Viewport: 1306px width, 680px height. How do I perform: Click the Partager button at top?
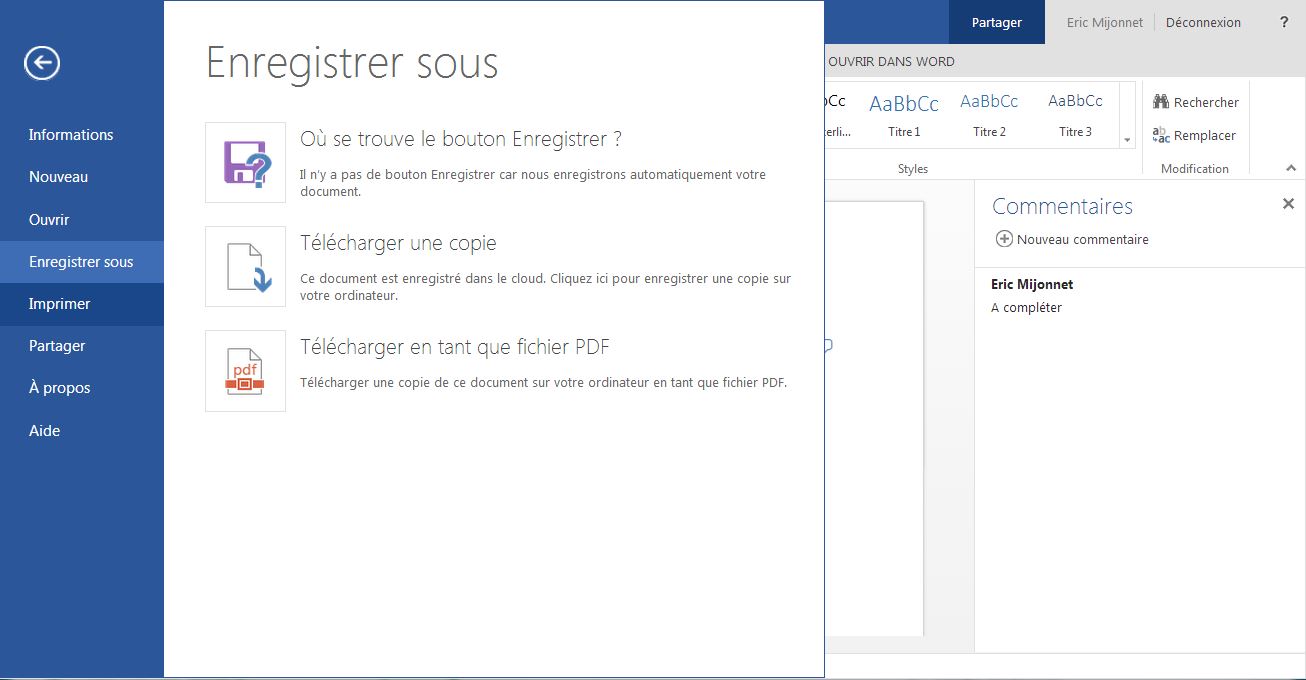(x=996, y=22)
